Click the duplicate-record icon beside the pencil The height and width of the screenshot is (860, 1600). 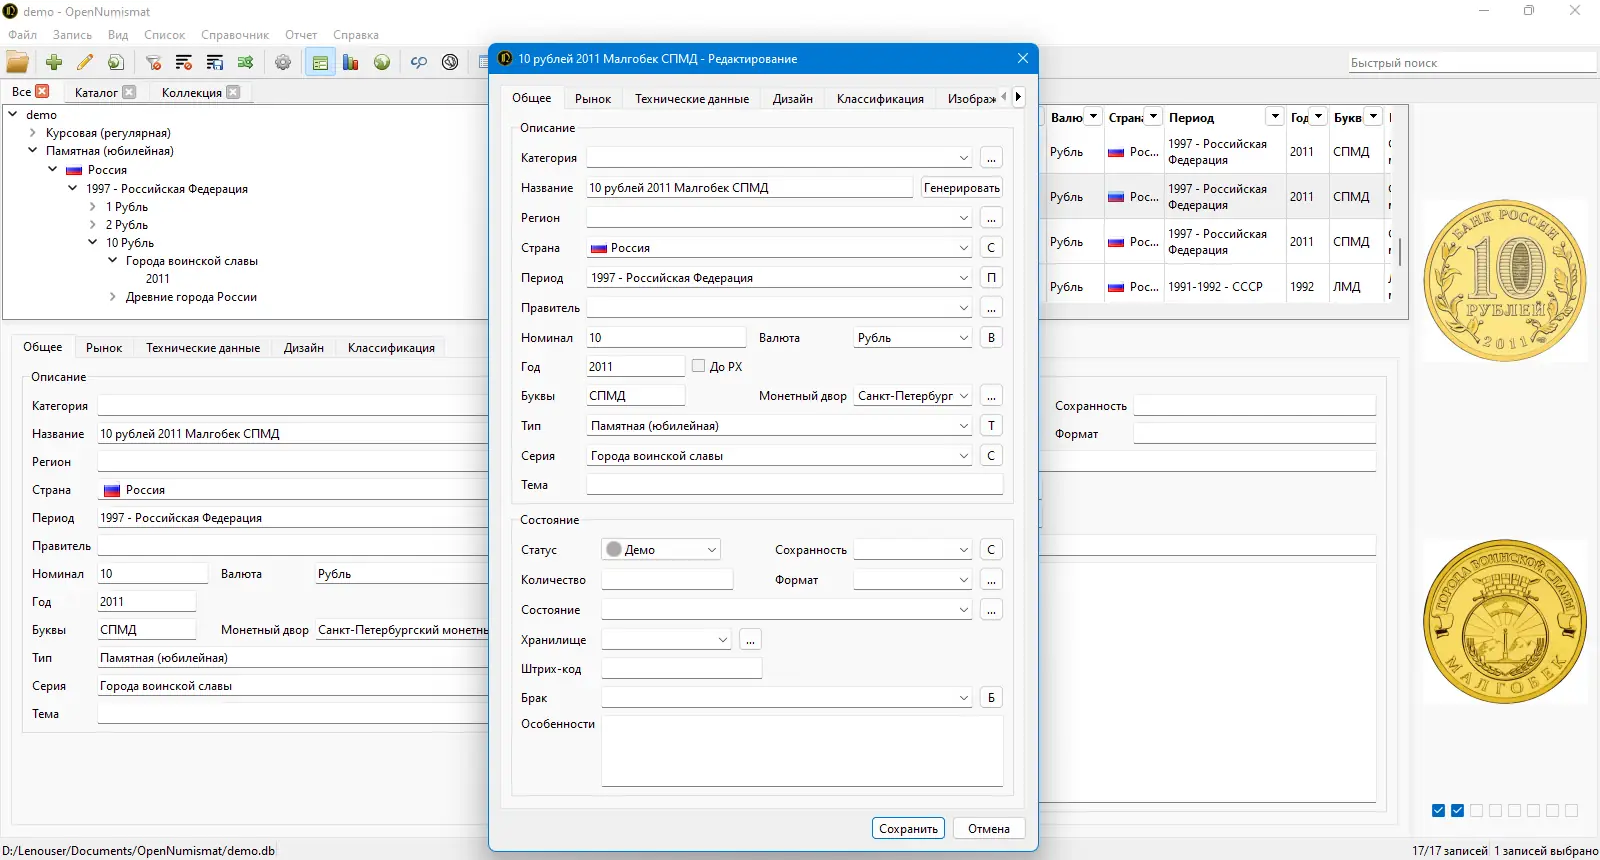[x=116, y=62]
